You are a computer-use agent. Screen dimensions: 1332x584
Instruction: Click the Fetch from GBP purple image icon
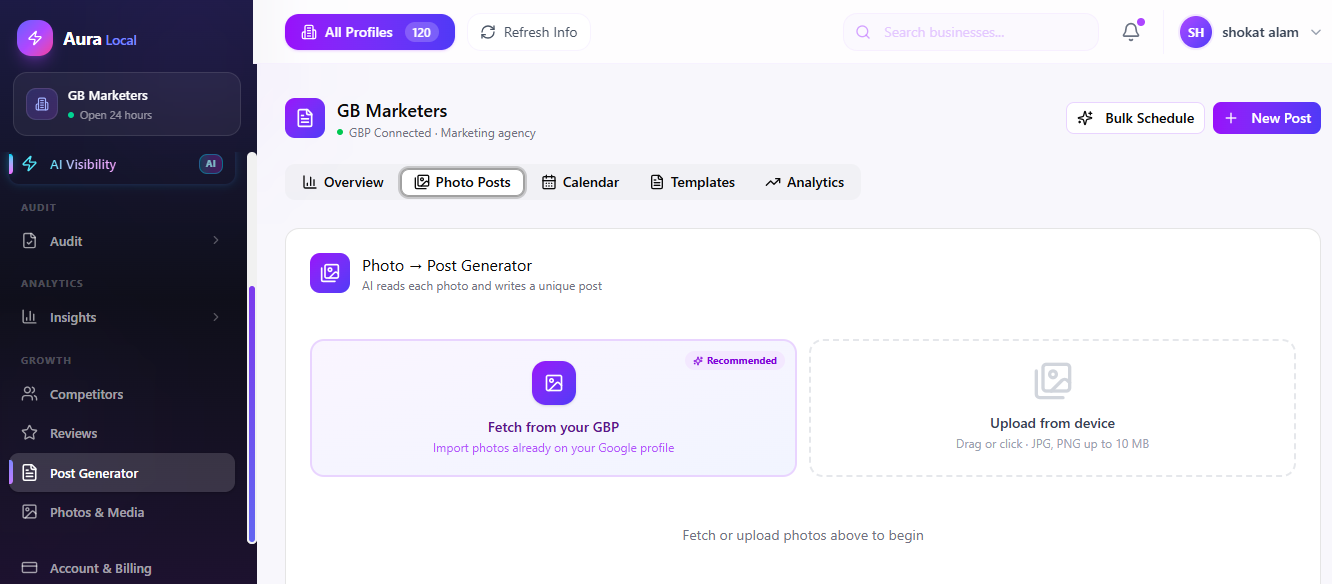[554, 383]
